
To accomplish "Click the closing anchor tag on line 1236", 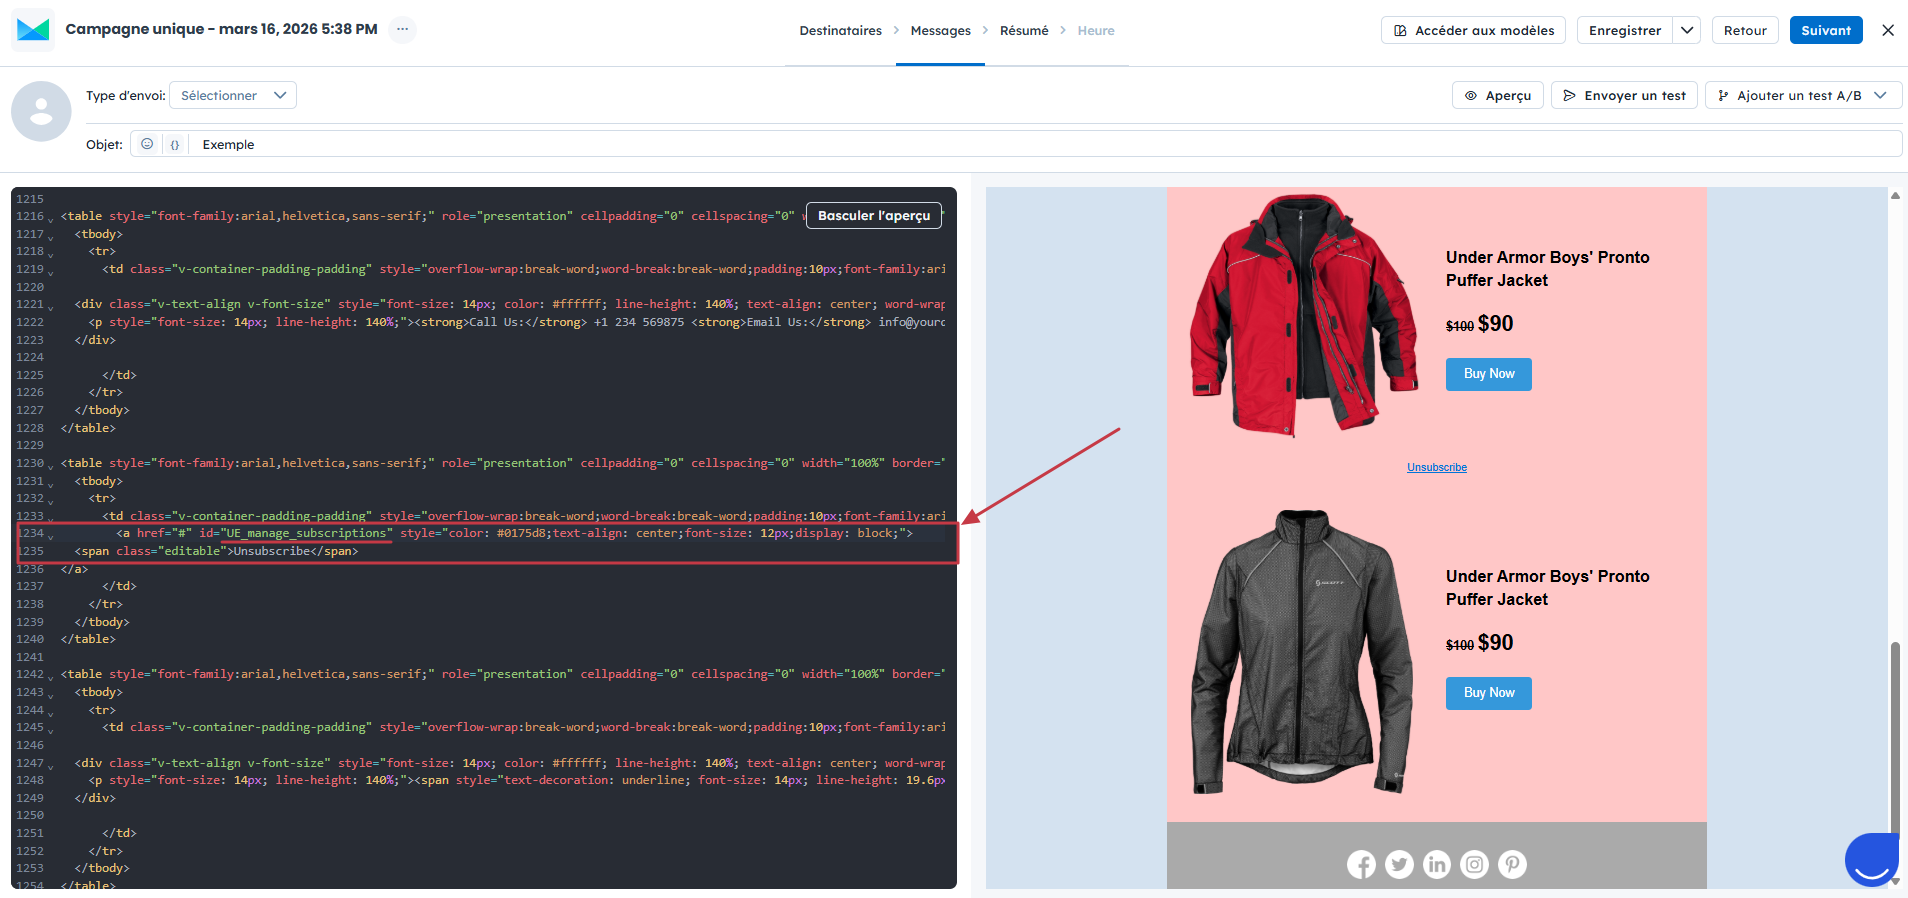I will [74, 570].
